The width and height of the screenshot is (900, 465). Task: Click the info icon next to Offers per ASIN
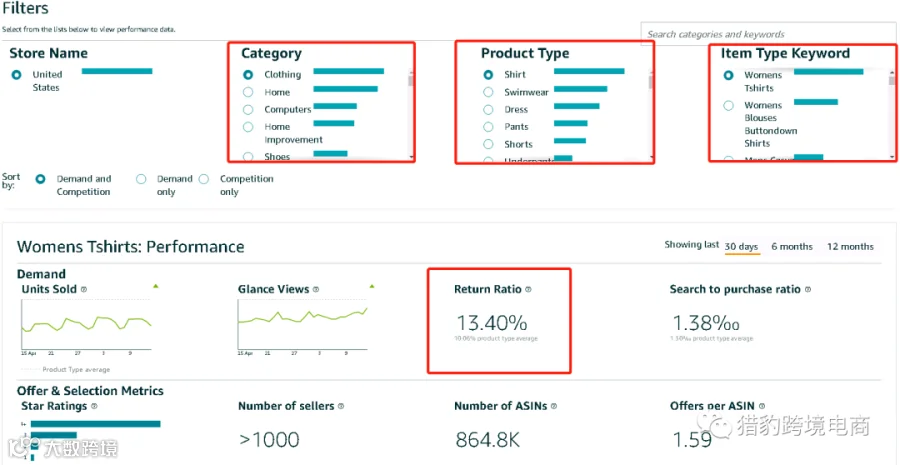(x=762, y=406)
